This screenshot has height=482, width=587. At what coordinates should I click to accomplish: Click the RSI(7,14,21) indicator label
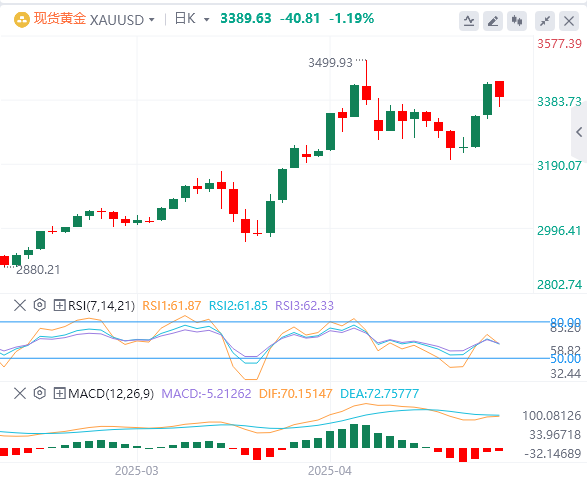101,306
